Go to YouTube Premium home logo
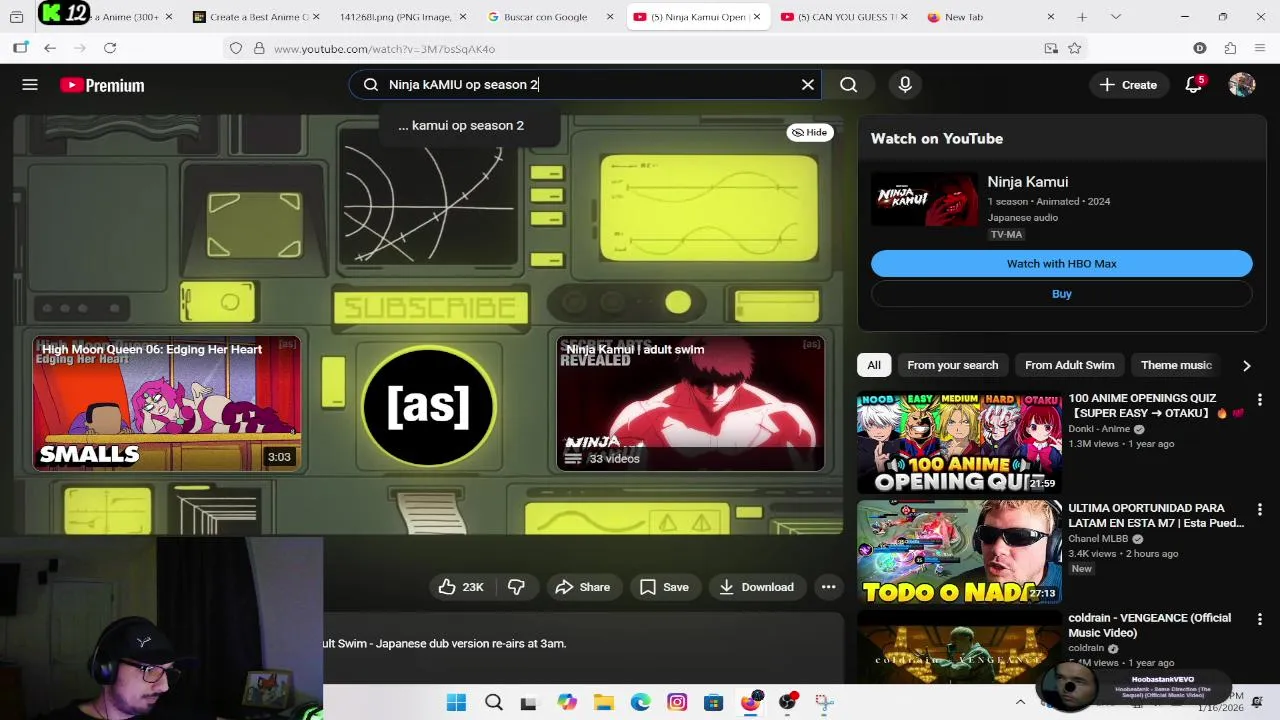1280x720 pixels. click(102, 85)
